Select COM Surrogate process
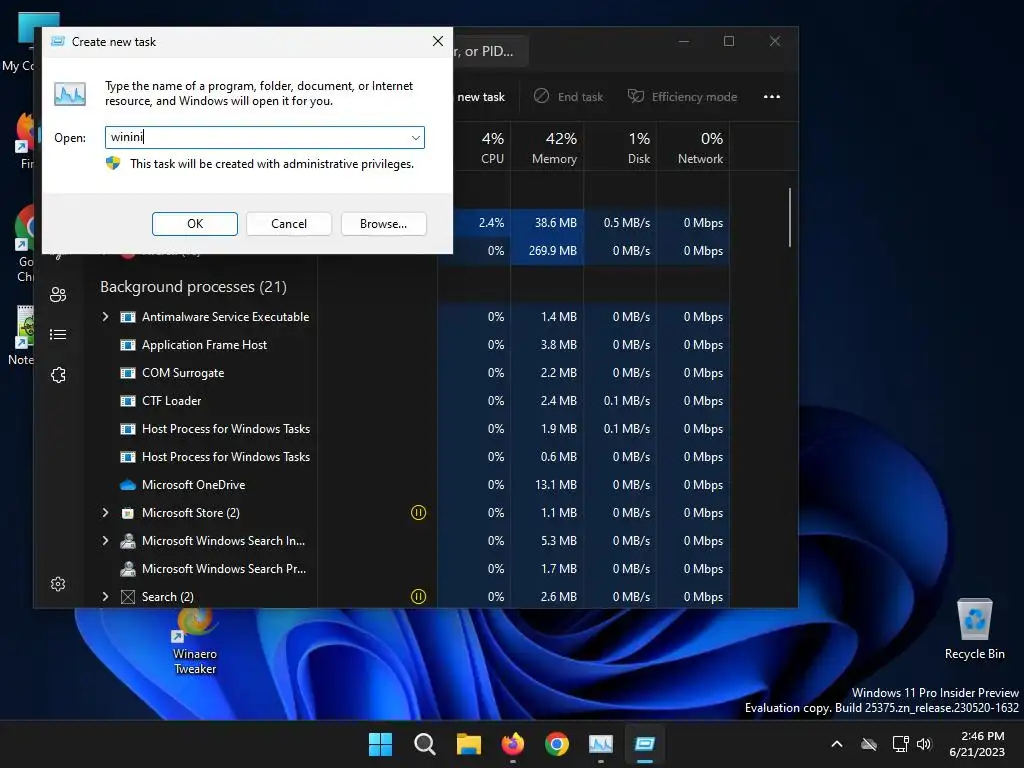Viewport: 1024px width, 768px height. tap(183, 373)
